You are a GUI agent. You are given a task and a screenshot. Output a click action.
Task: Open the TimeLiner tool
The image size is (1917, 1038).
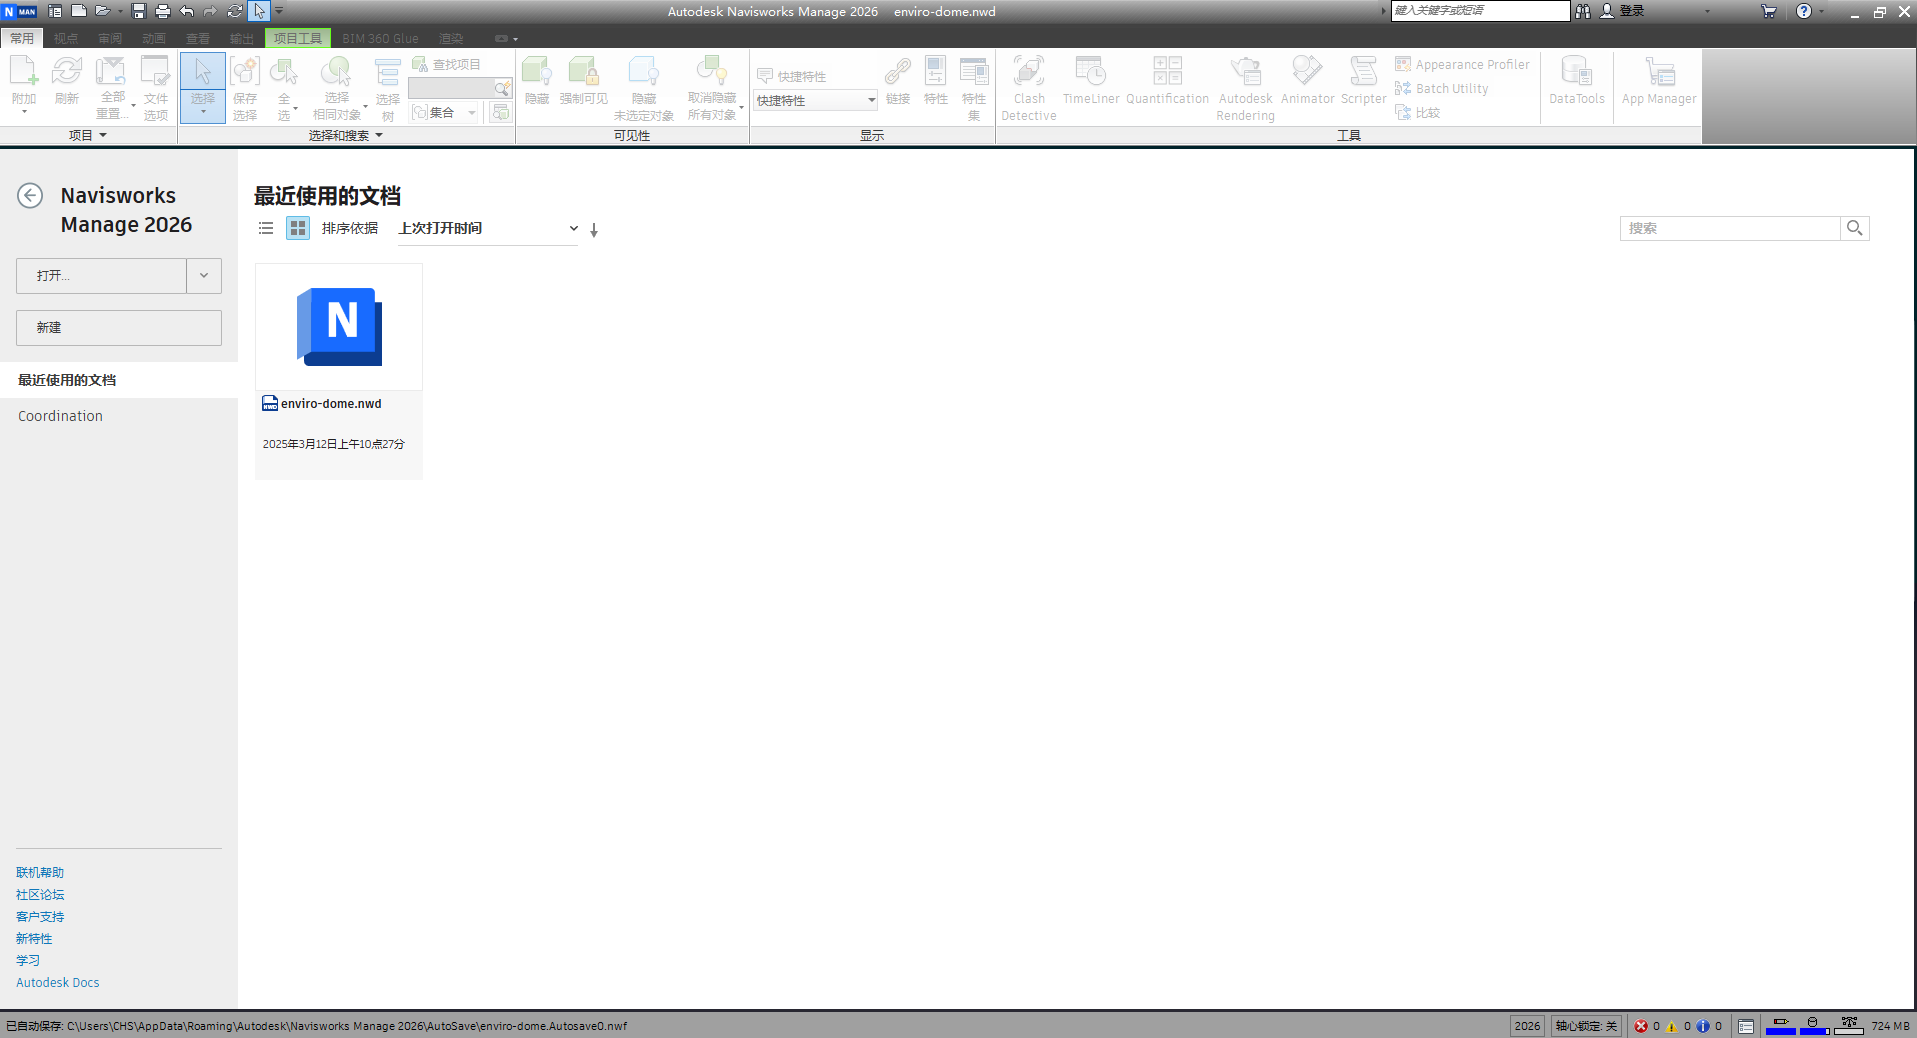(x=1091, y=80)
